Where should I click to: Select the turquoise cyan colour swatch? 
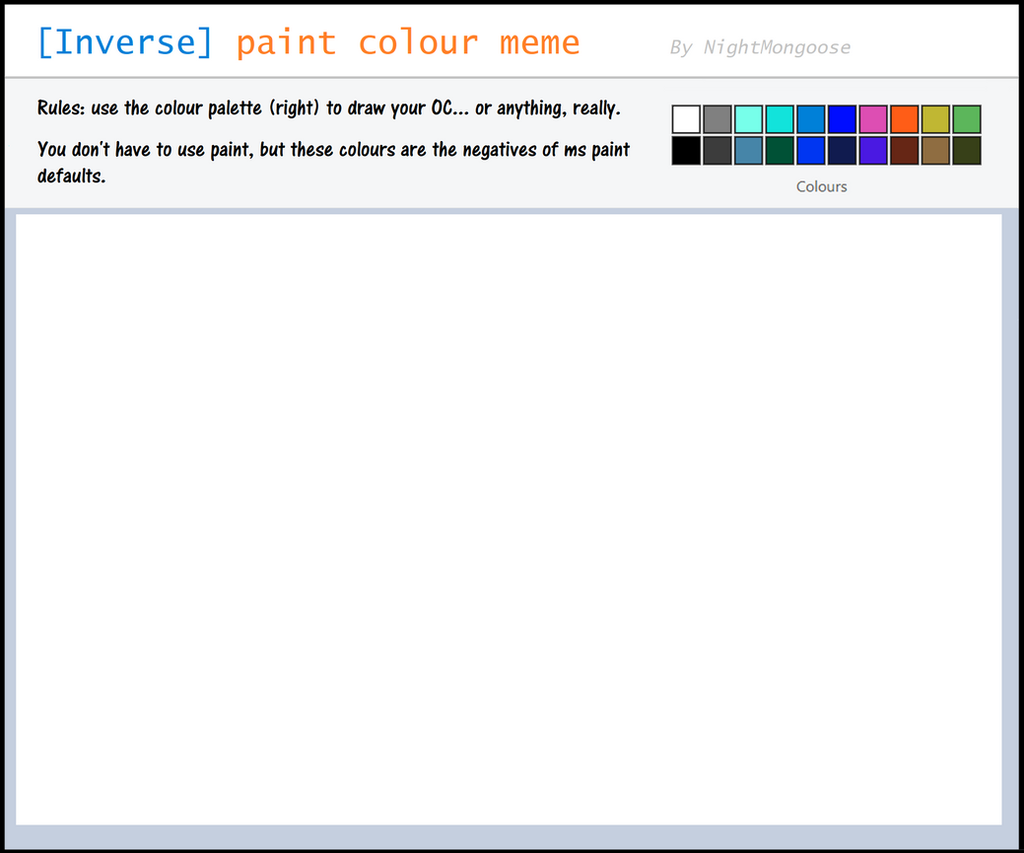pyautogui.click(x=780, y=120)
